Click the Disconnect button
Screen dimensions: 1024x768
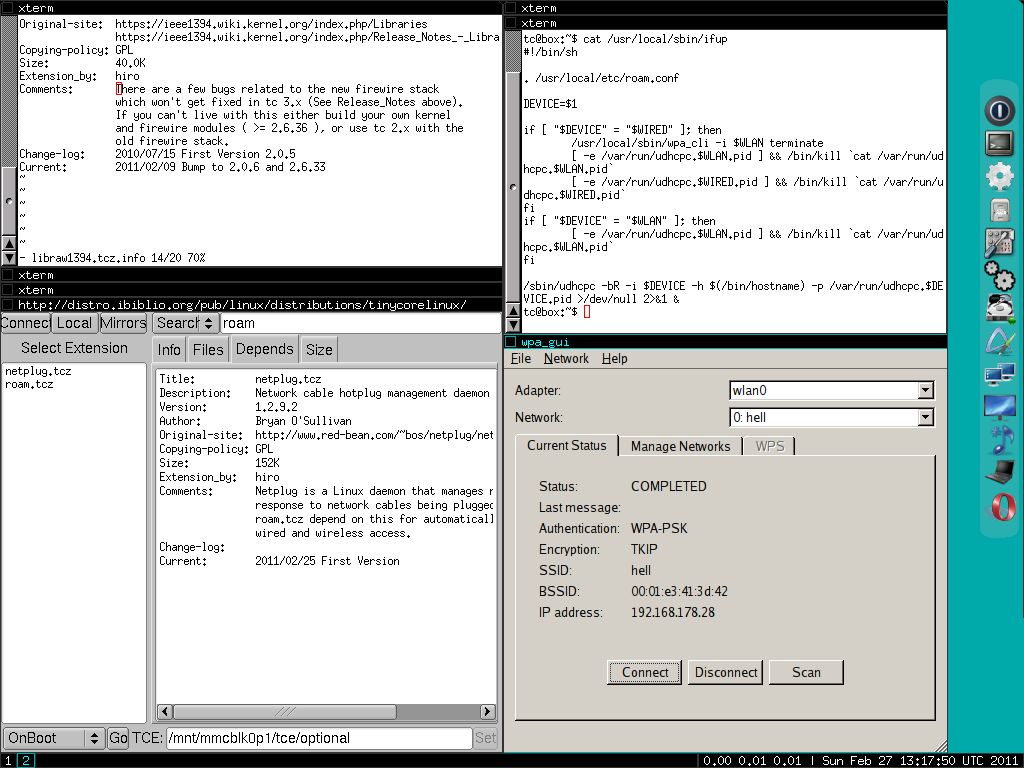[726, 672]
